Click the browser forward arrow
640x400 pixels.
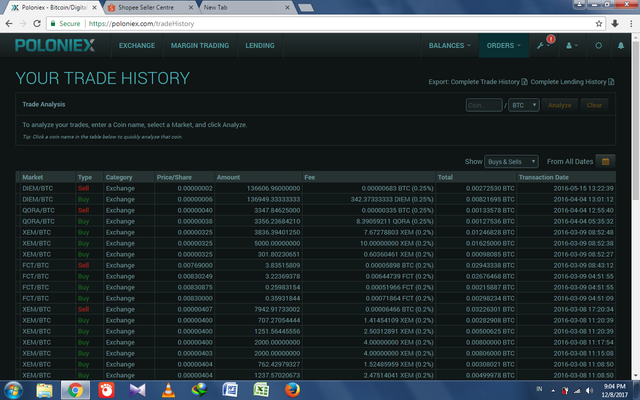23,23
